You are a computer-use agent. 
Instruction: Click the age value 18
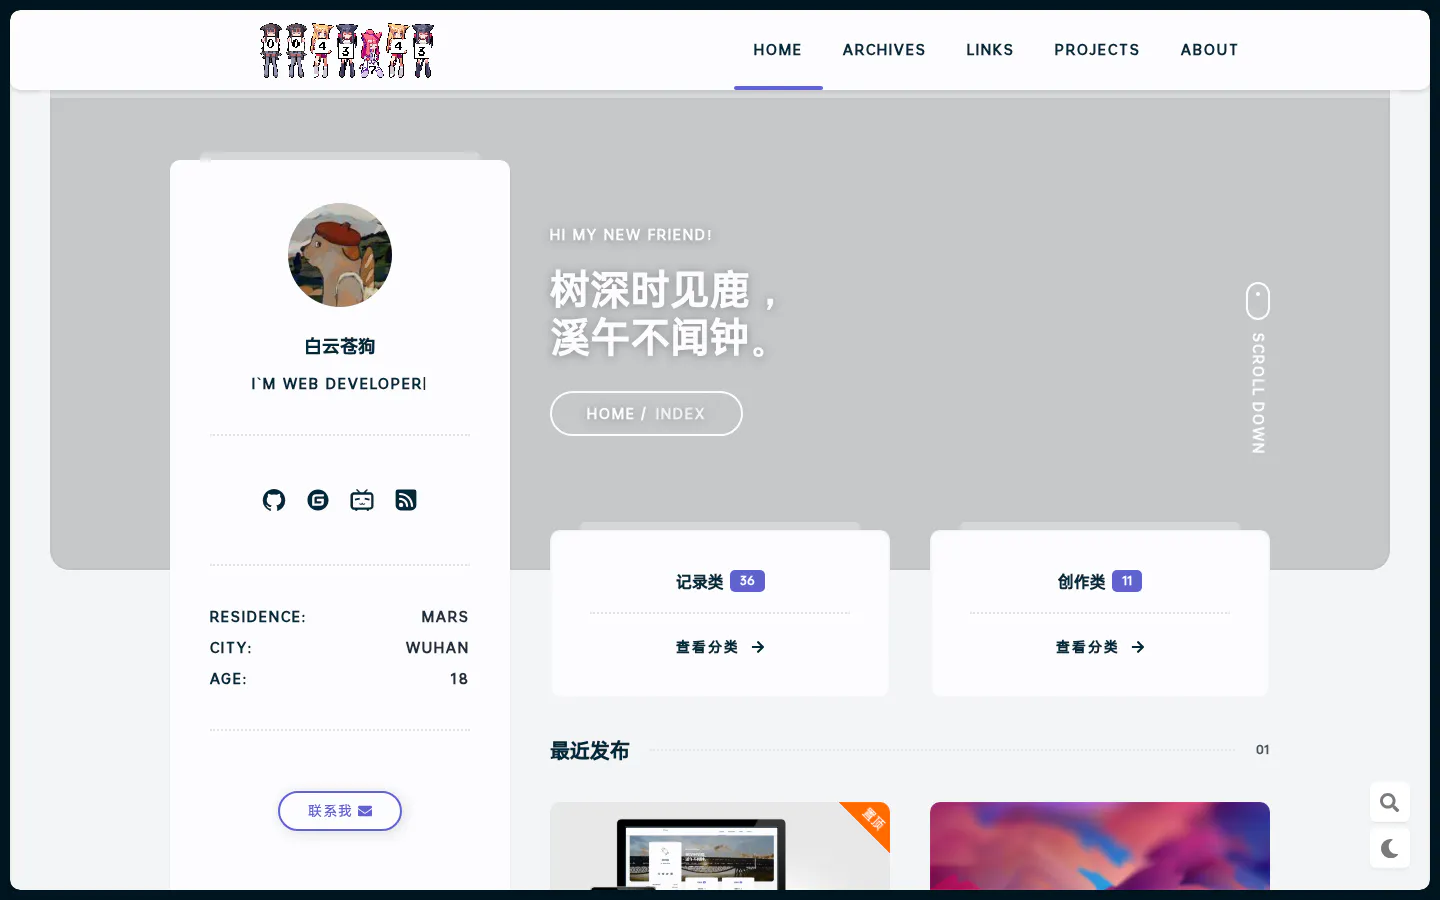coord(459,679)
